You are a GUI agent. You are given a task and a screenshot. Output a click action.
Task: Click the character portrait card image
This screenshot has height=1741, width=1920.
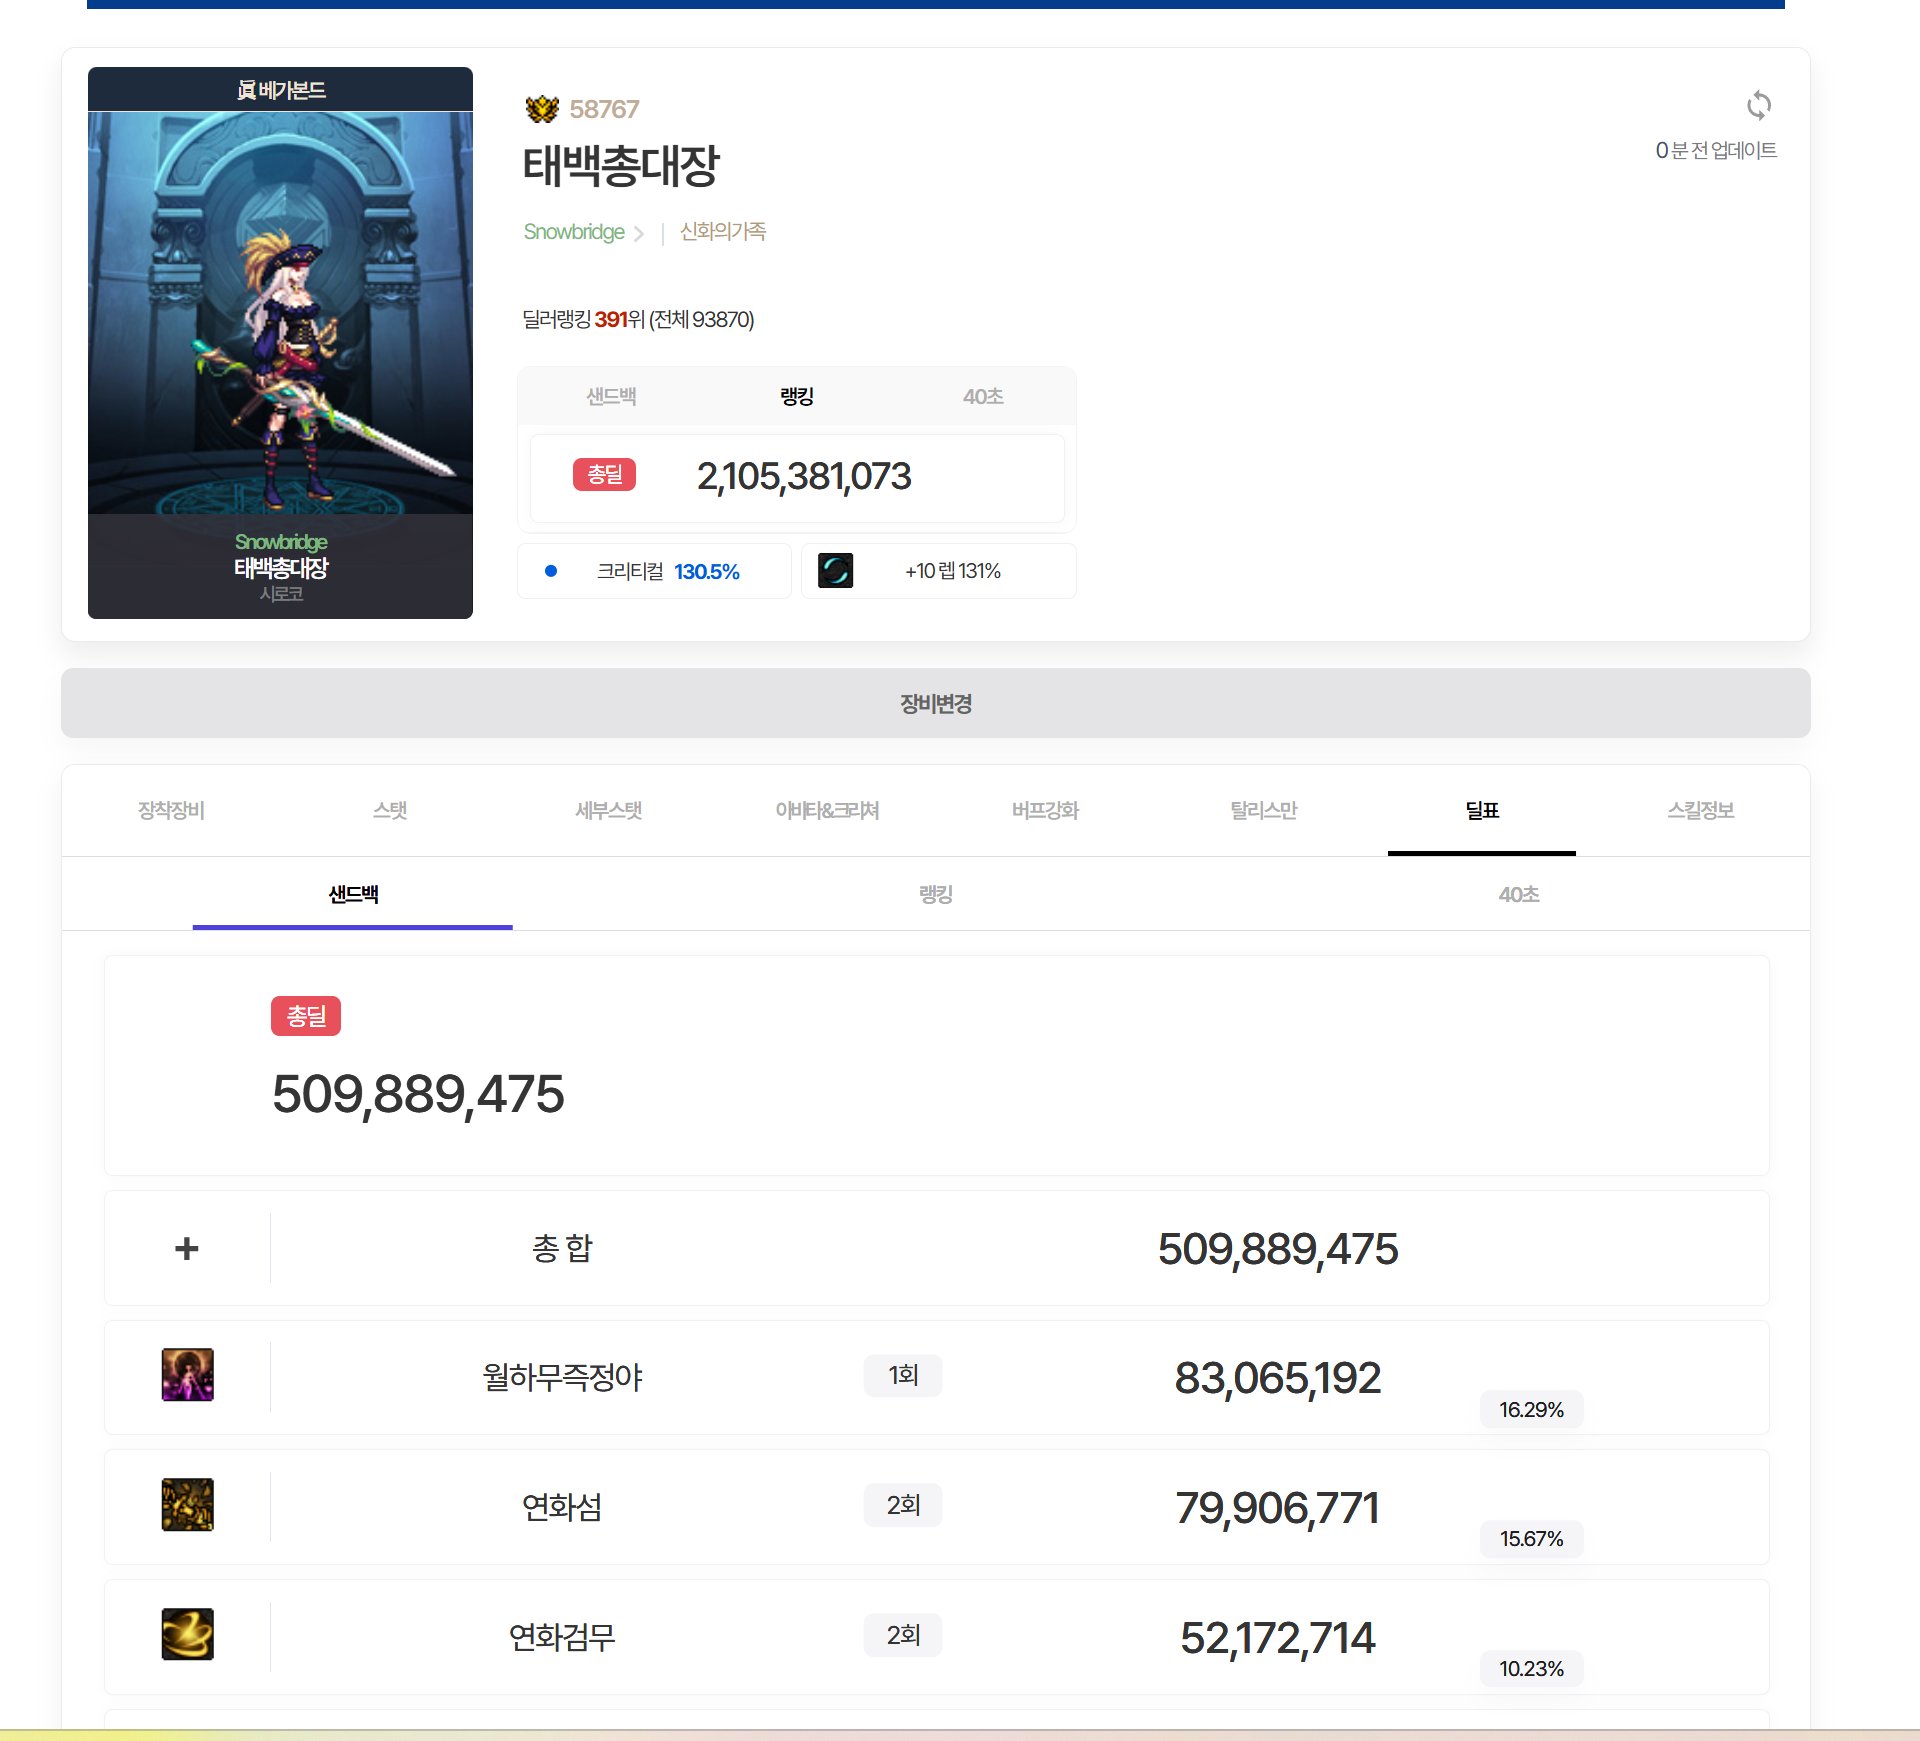280,312
